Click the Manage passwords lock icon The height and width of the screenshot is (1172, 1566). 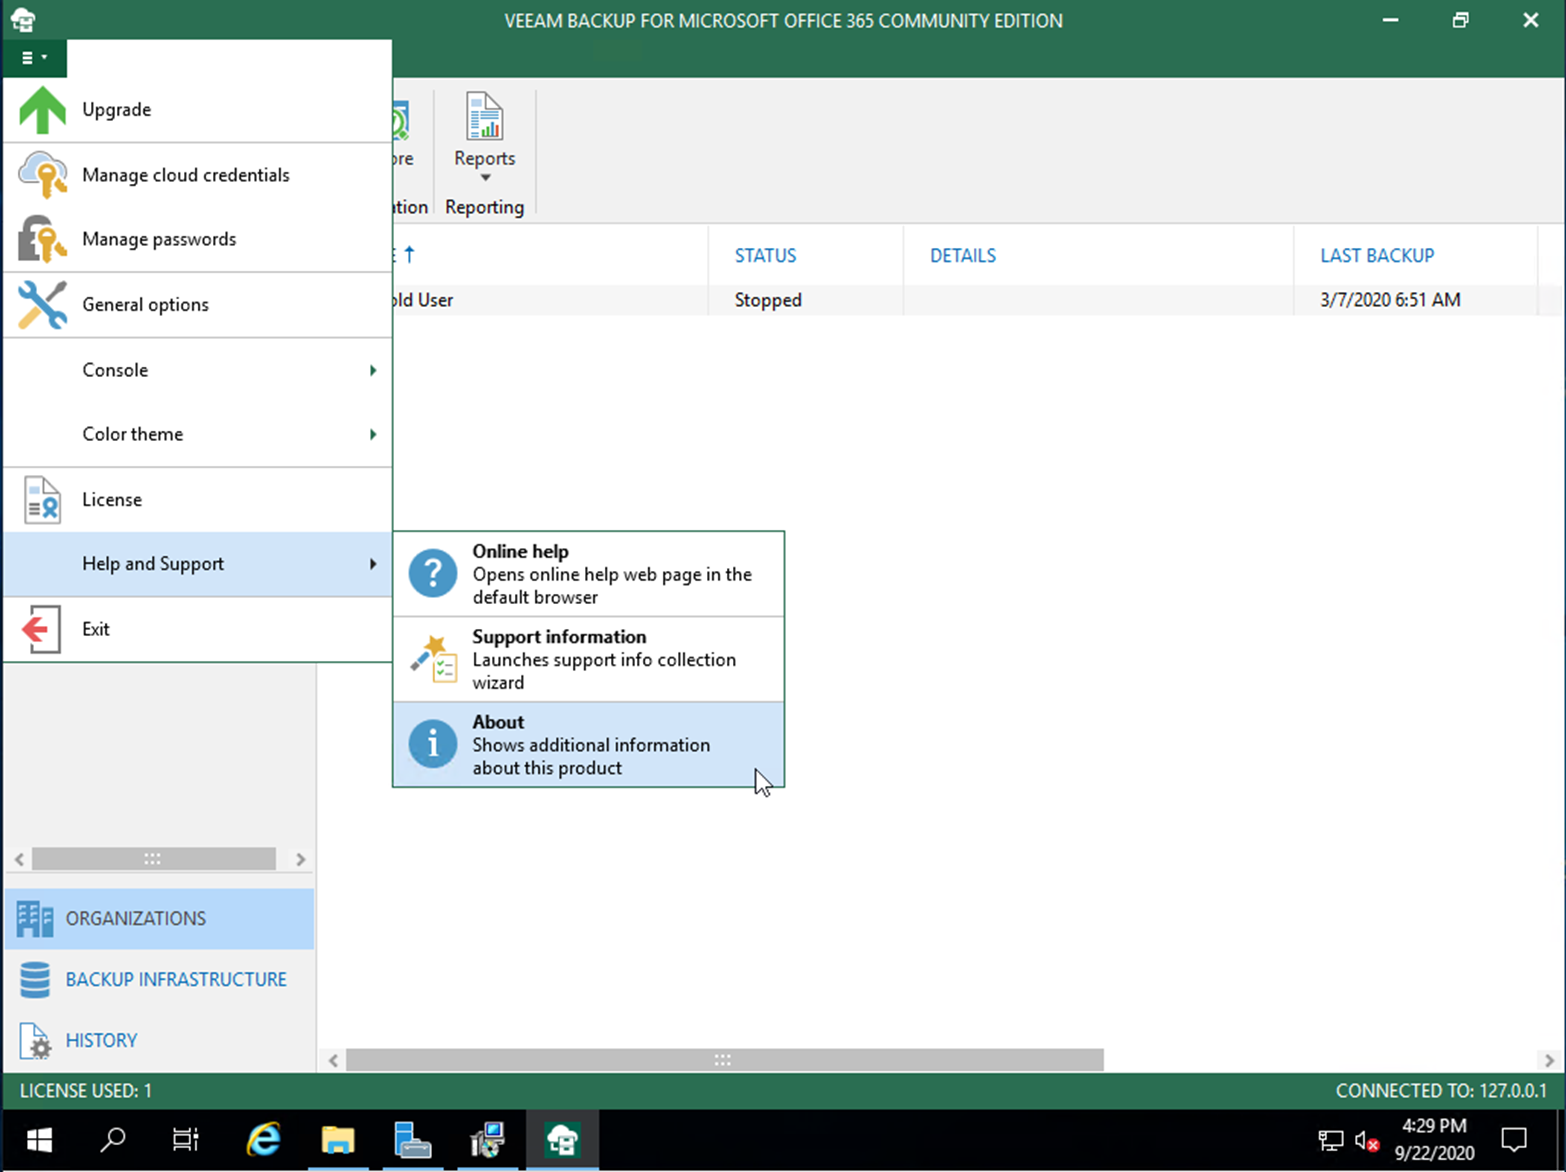[x=42, y=239]
